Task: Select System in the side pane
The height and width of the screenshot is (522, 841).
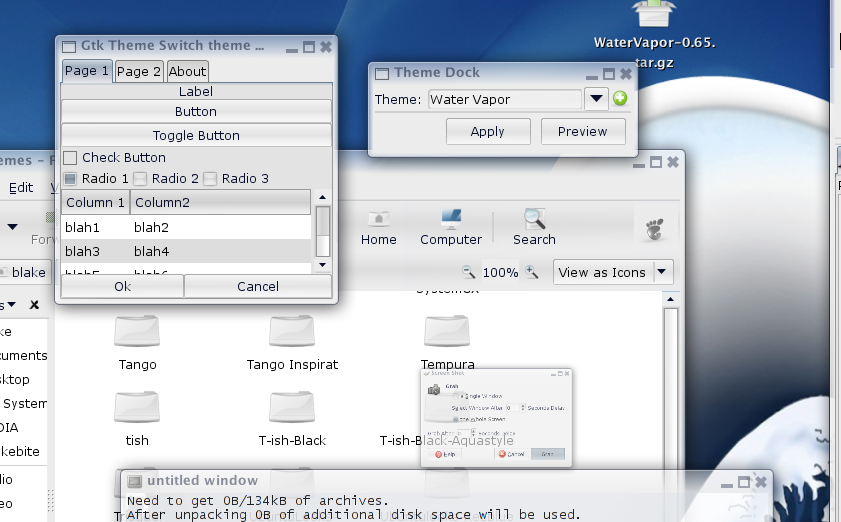Action: pos(25,403)
